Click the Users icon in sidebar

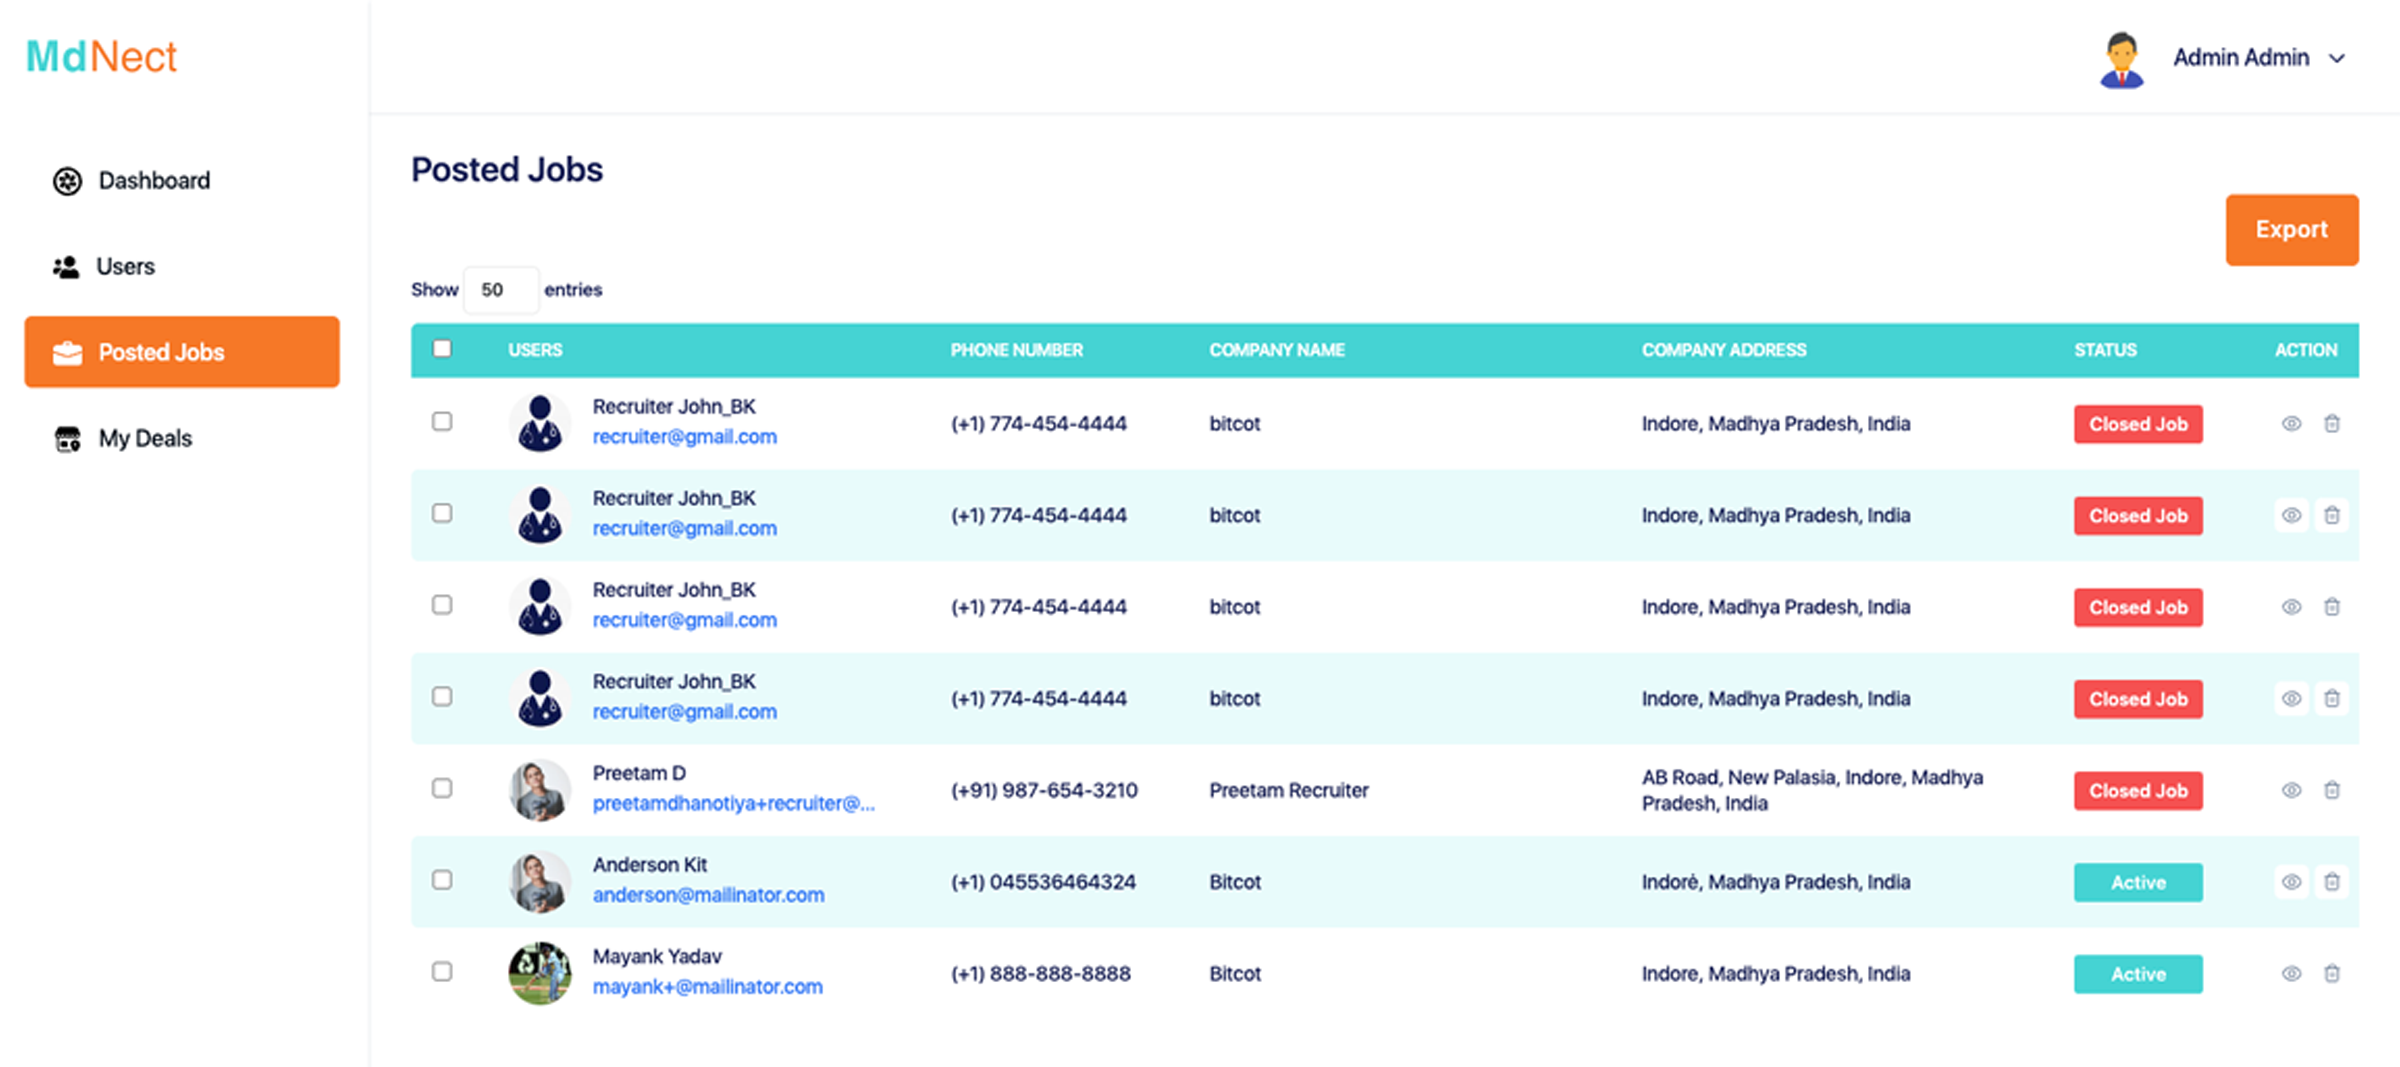click(x=66, y=266)
